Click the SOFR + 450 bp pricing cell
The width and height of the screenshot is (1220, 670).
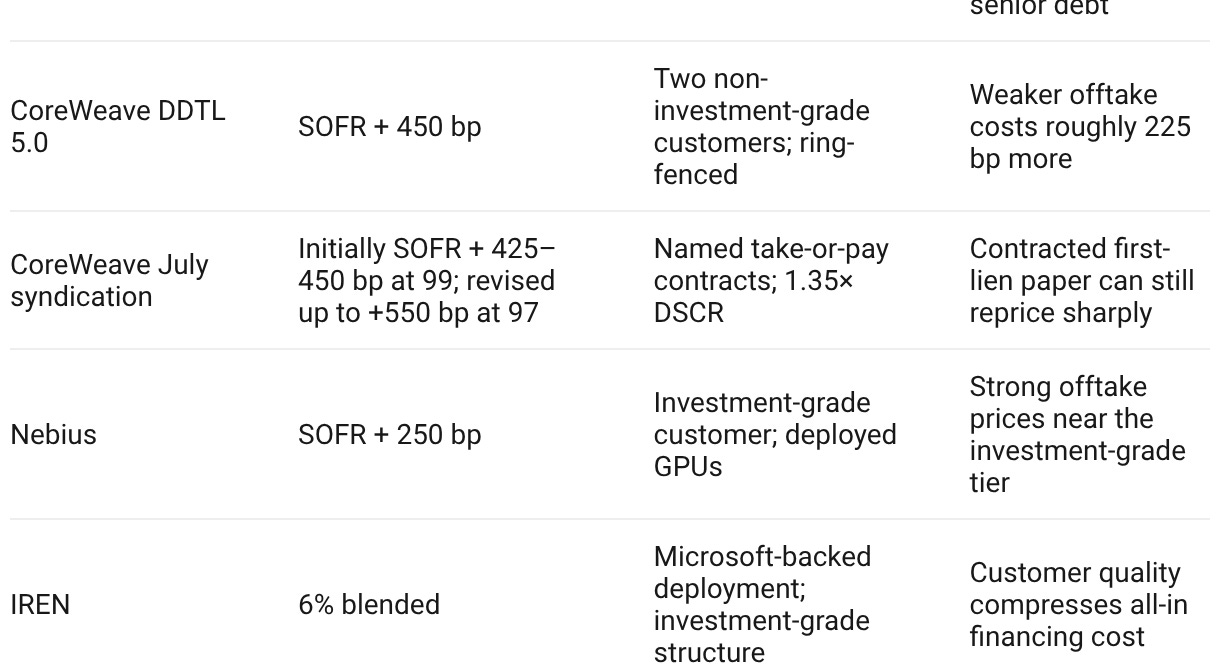[x=389, y=127]
